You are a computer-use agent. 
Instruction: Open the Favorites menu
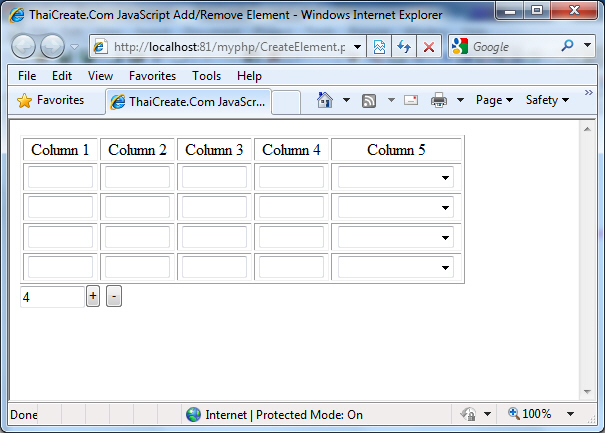pos(152,76)
